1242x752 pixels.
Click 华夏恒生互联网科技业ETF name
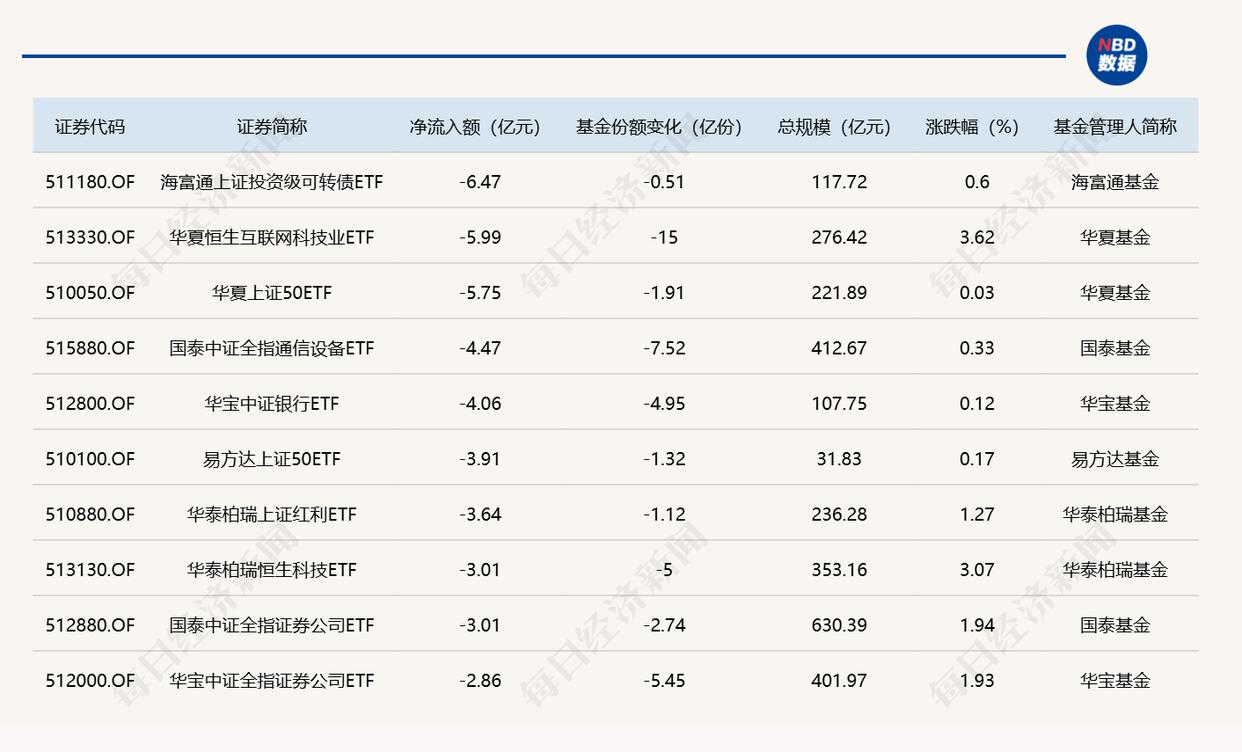pos(272,237)
